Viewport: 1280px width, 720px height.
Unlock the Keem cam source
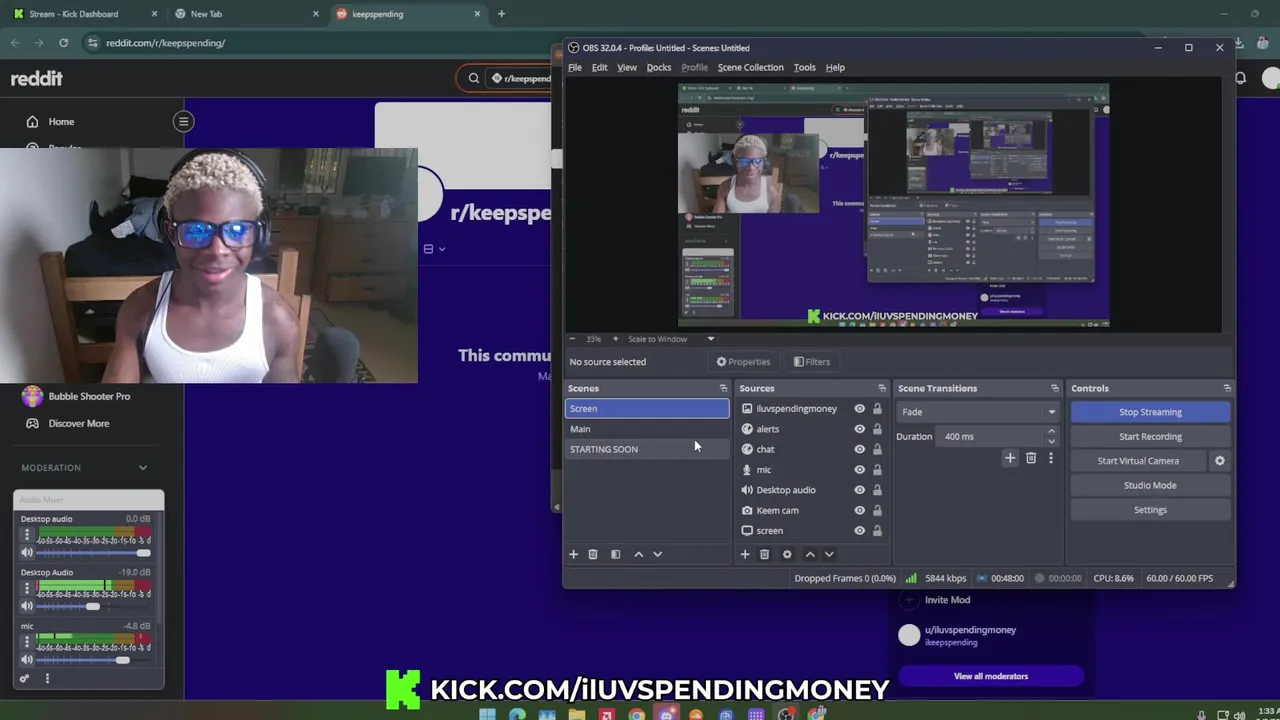[877, 510]
